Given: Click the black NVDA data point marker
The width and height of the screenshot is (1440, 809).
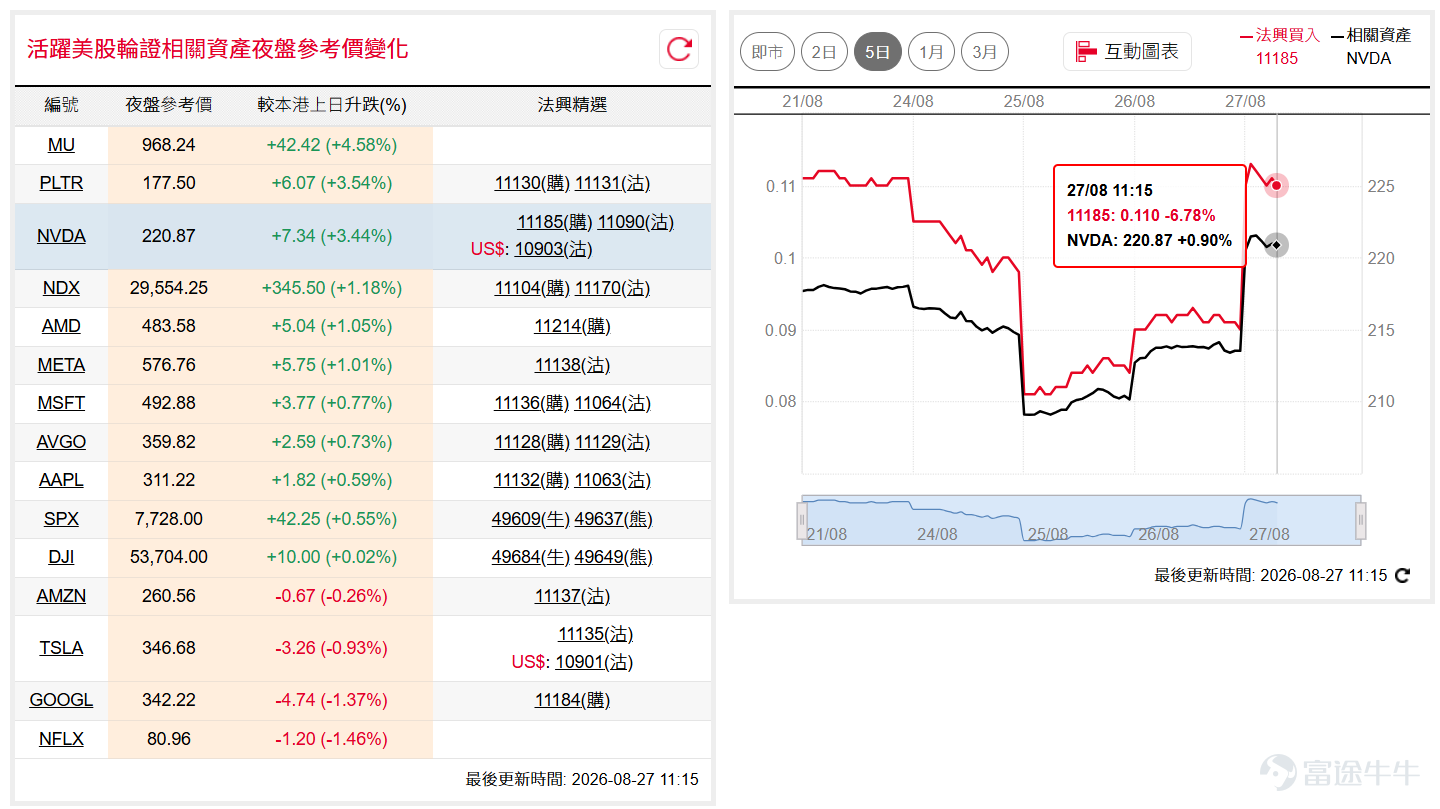Looking at the screenshot, I should pyautogui.click(x=1276, y=245).
